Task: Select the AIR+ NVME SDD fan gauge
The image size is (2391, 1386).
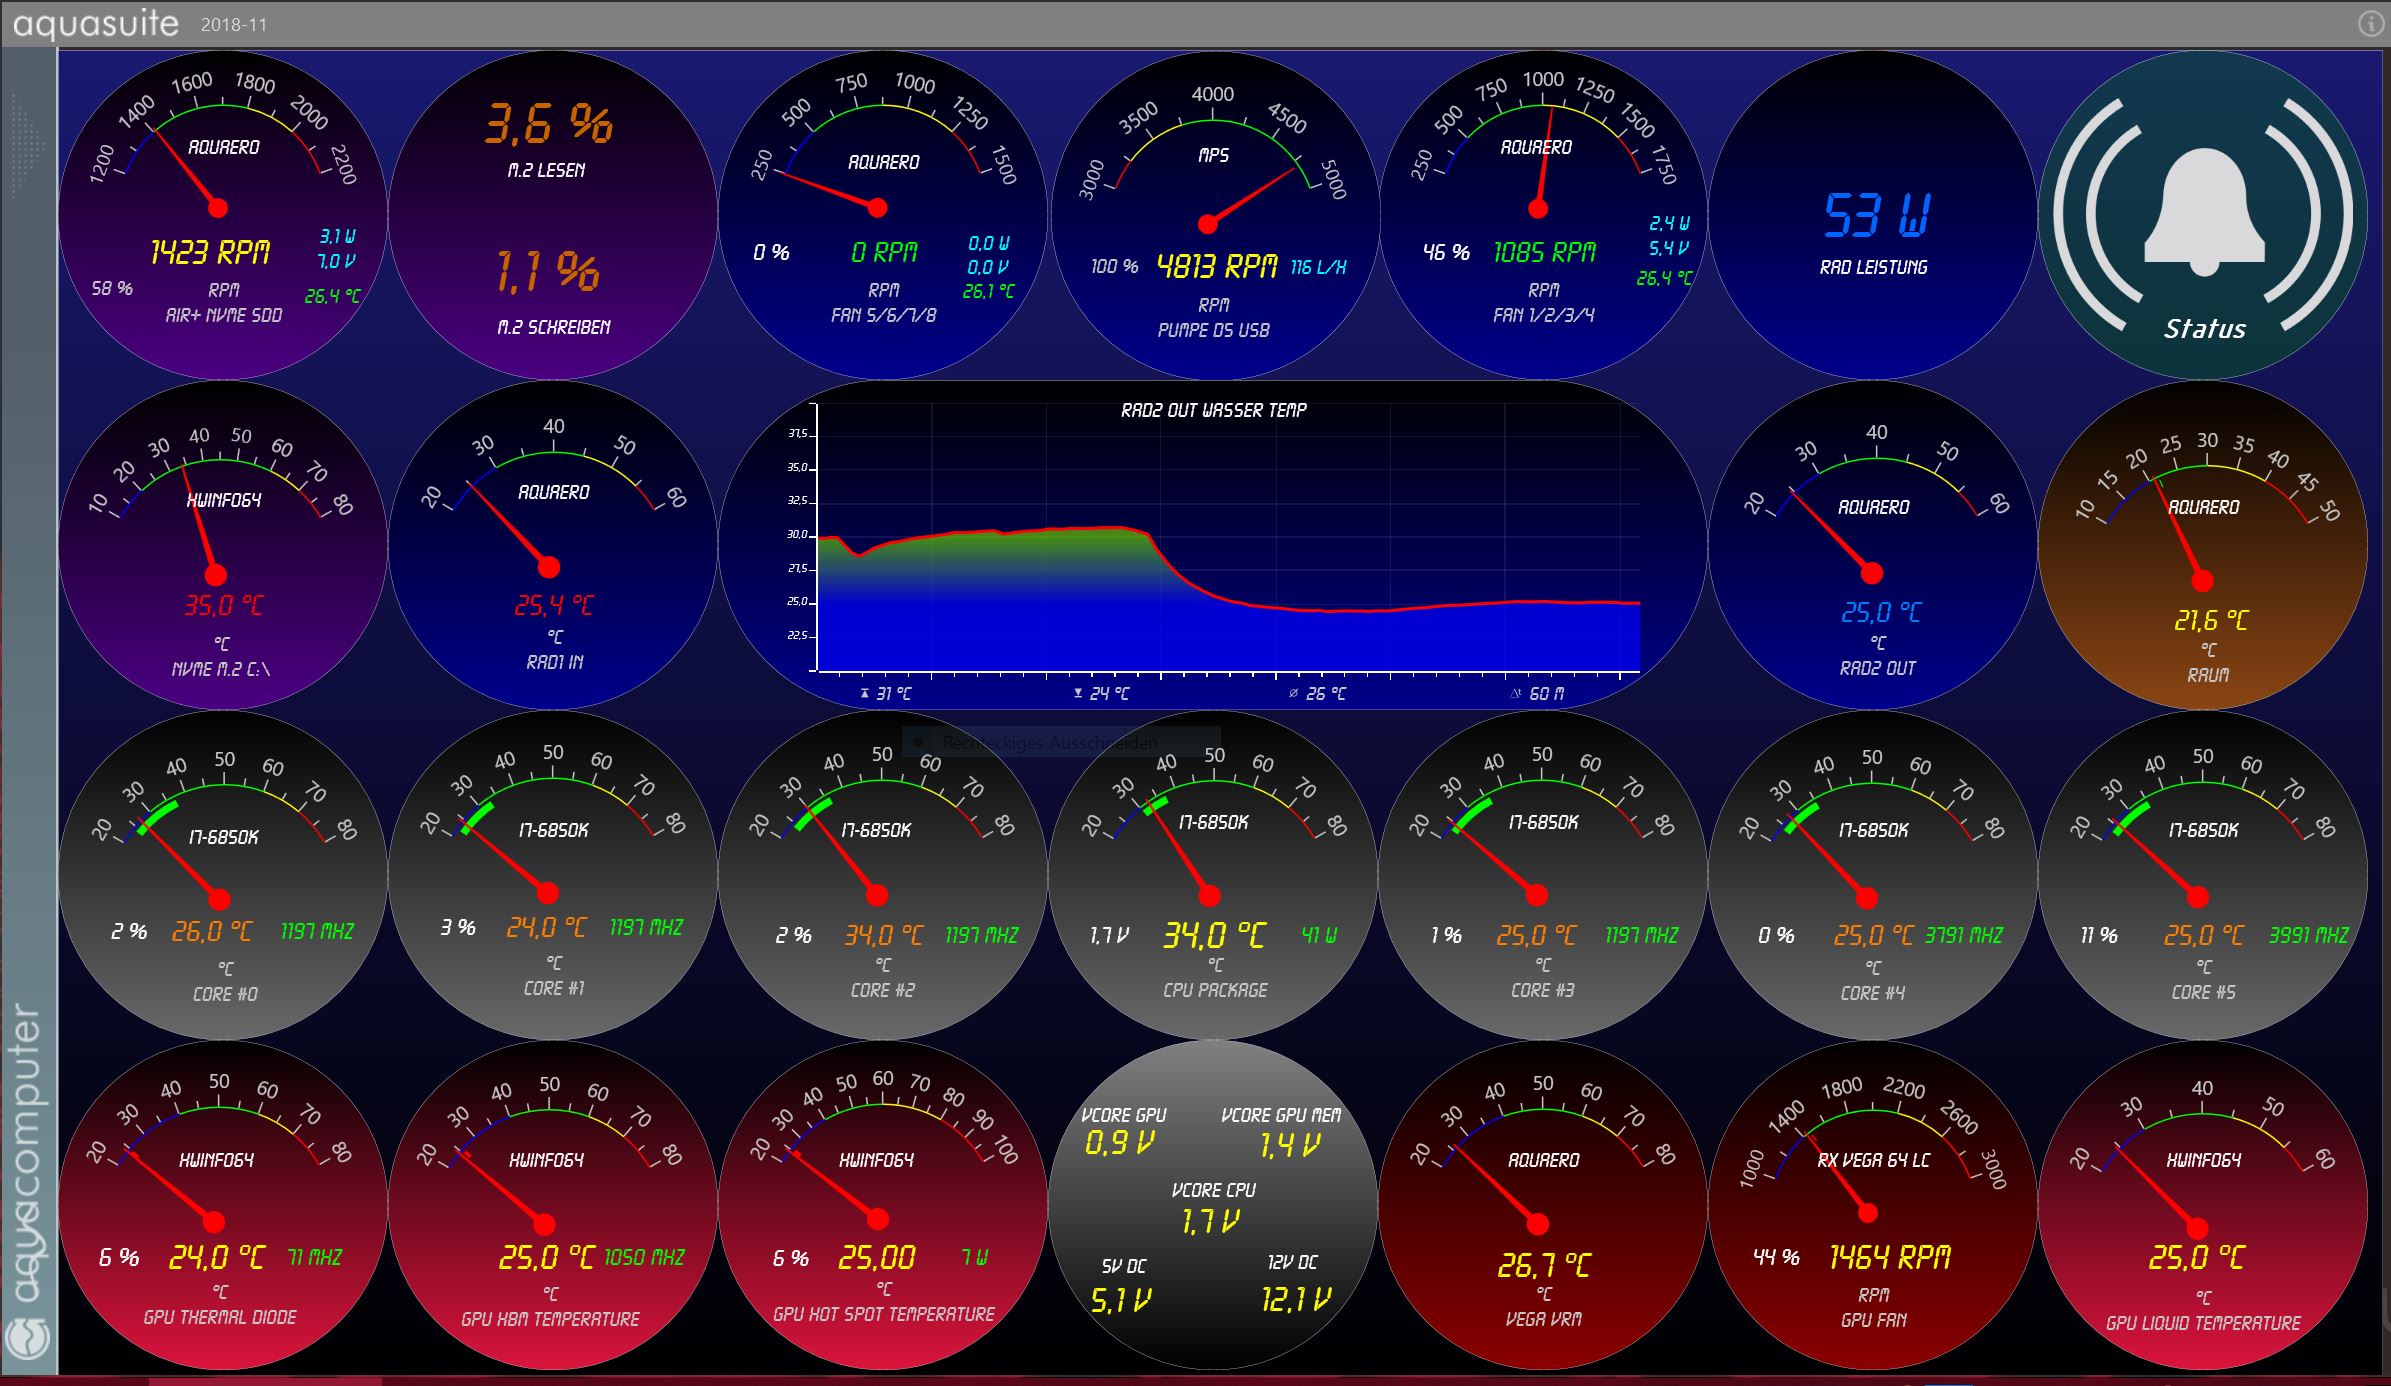Action: [x=222, y=215]
